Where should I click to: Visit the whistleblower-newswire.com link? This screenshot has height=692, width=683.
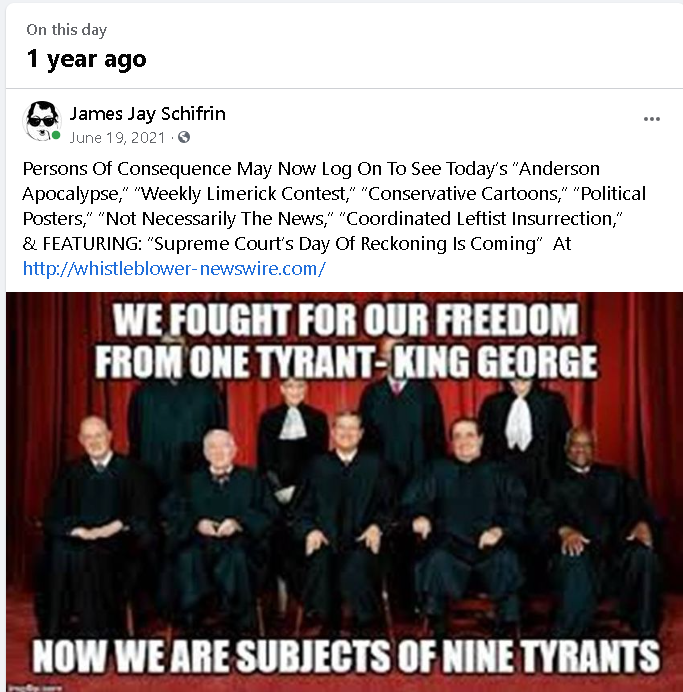(174, 268)
